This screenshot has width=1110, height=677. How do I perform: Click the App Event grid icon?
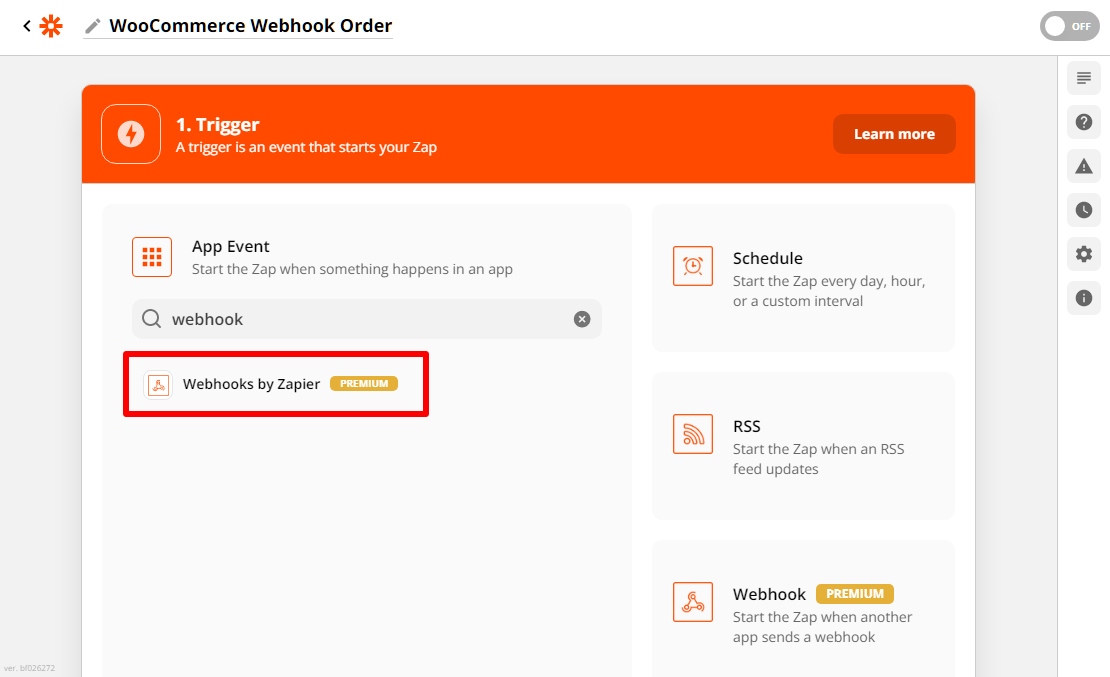[x=151, y=256]
